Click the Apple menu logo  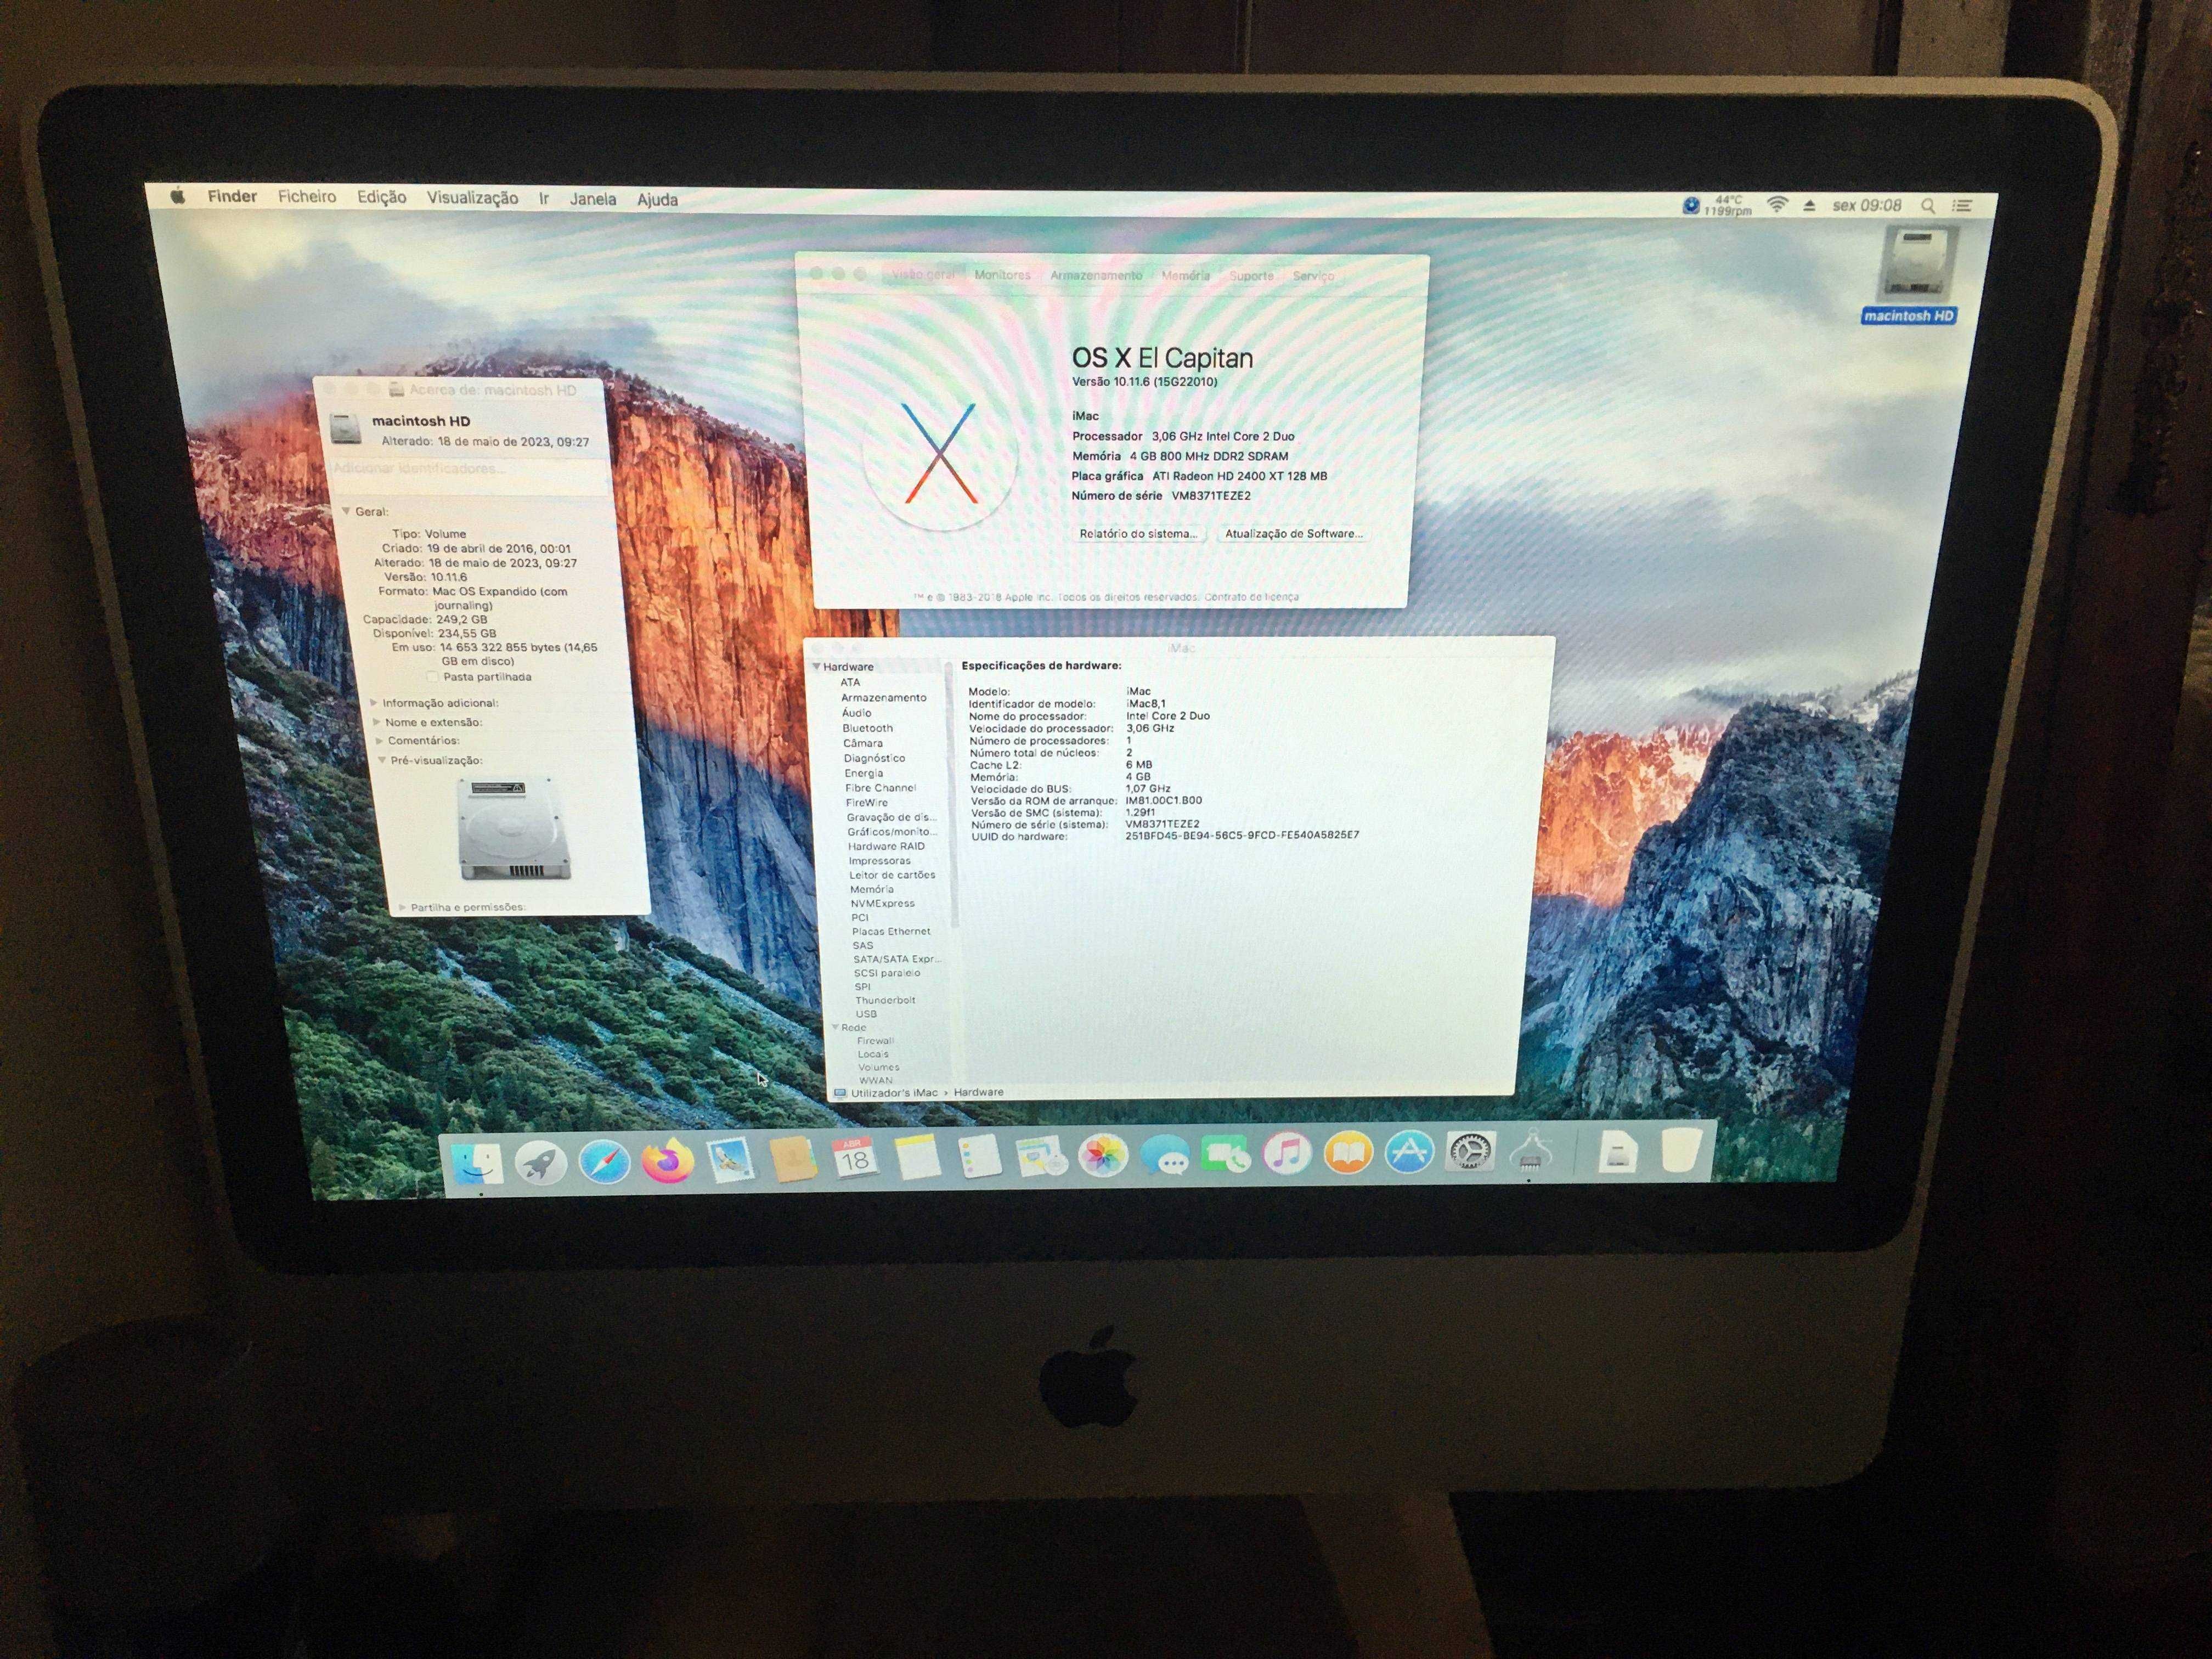click(x=178, y=196)
